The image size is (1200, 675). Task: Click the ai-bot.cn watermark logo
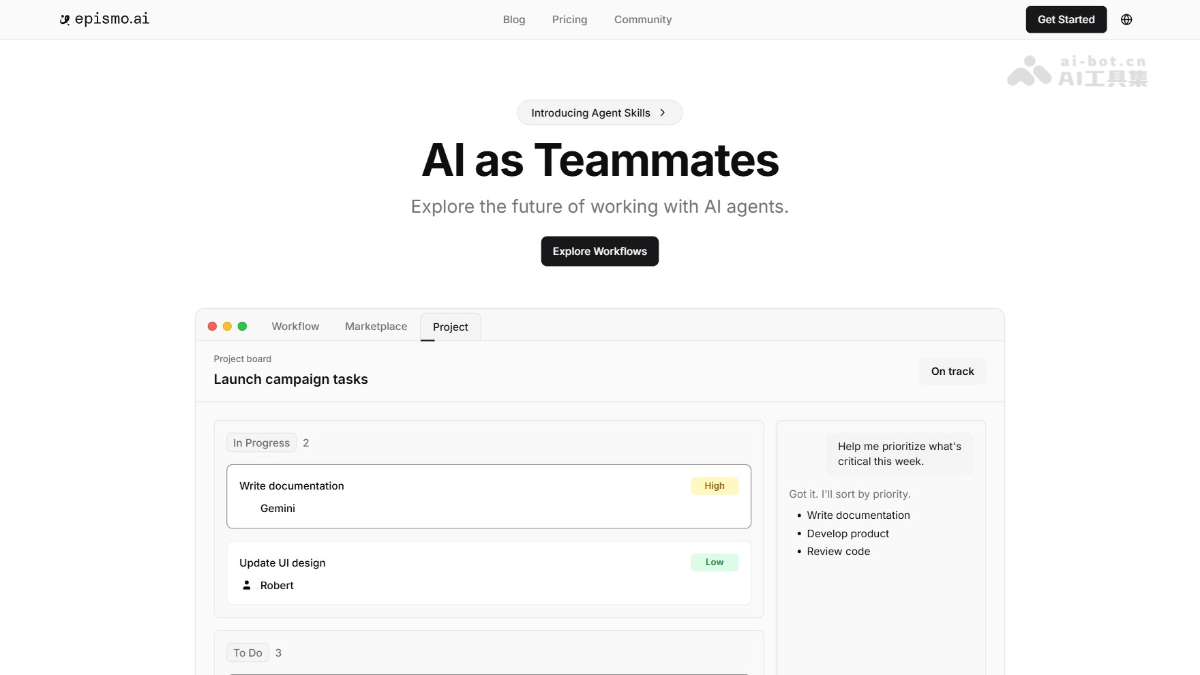(1078, 70)
